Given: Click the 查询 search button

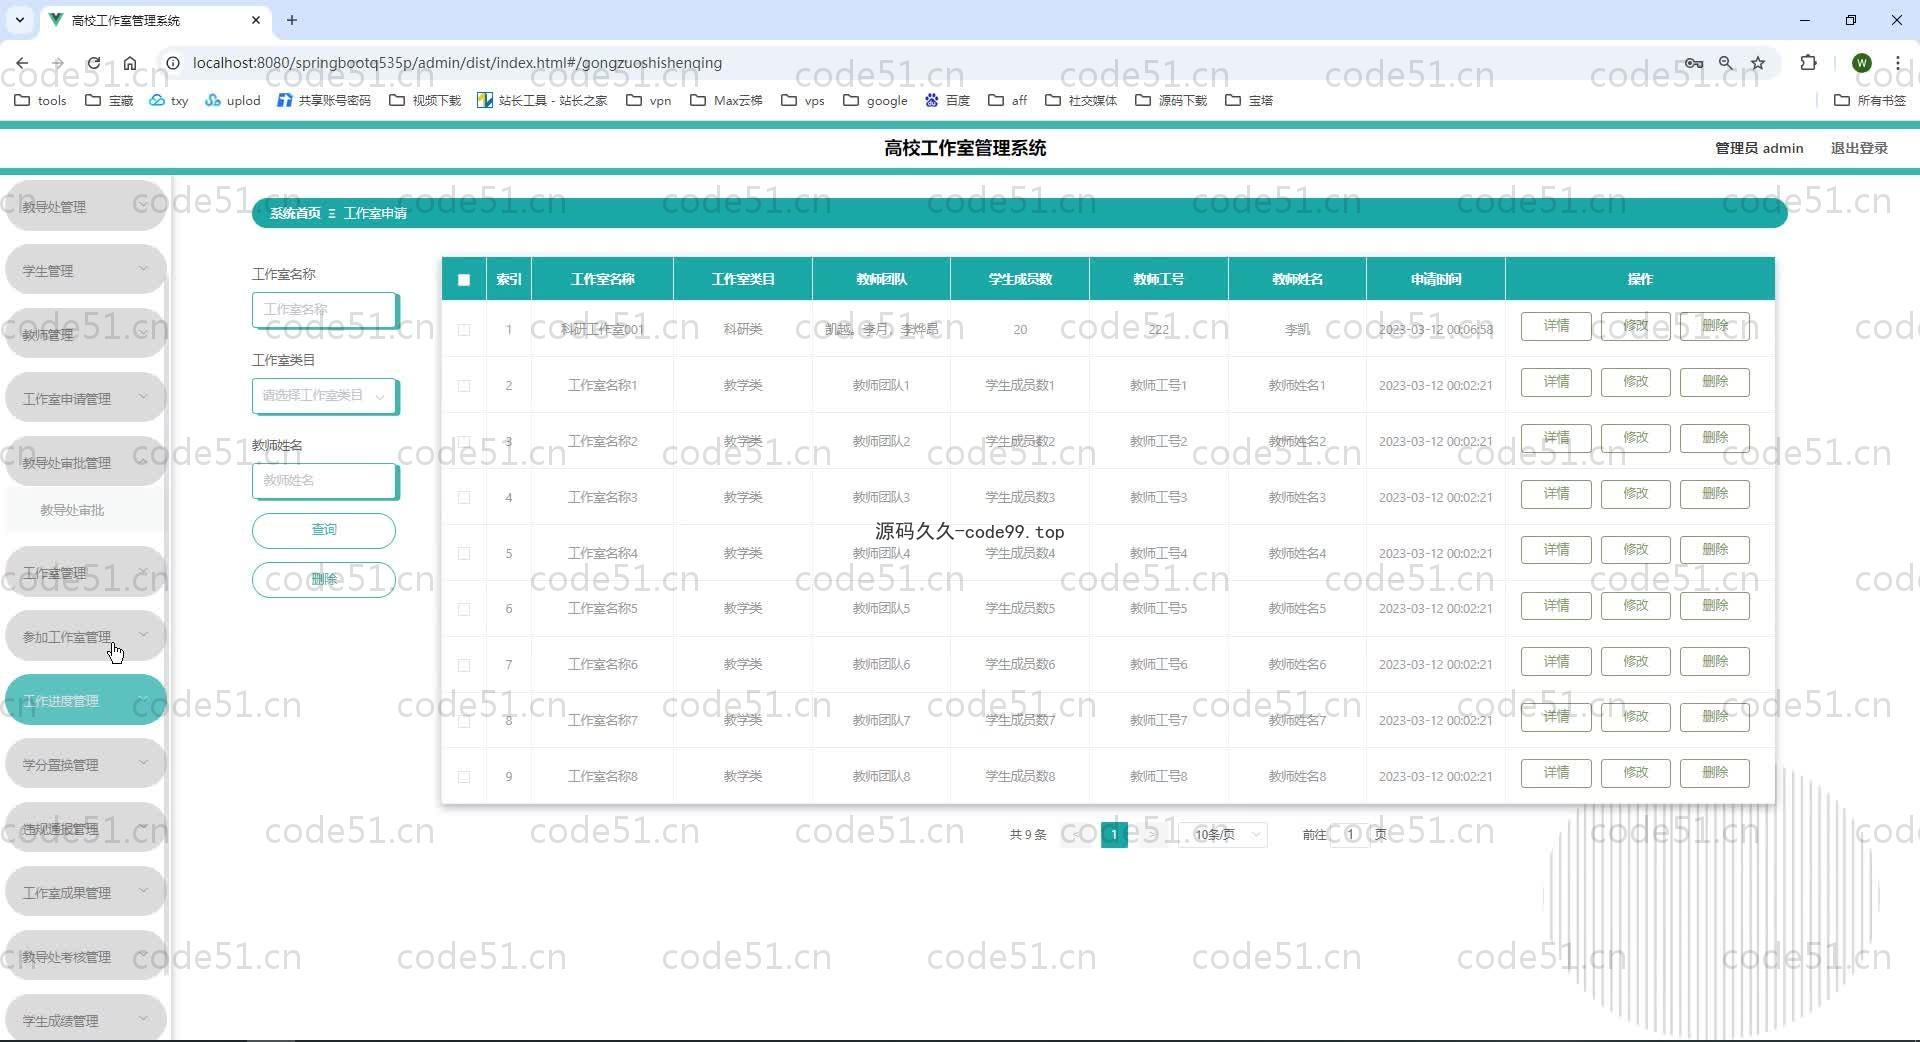Looking at the screenshot, I should click(x=324, y=530).
